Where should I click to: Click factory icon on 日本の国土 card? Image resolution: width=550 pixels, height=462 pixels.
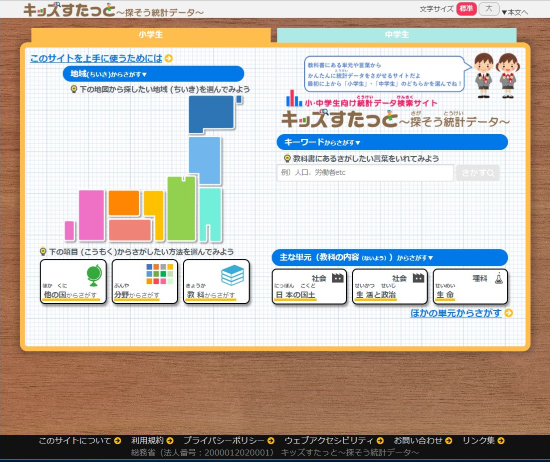(337, 278)
